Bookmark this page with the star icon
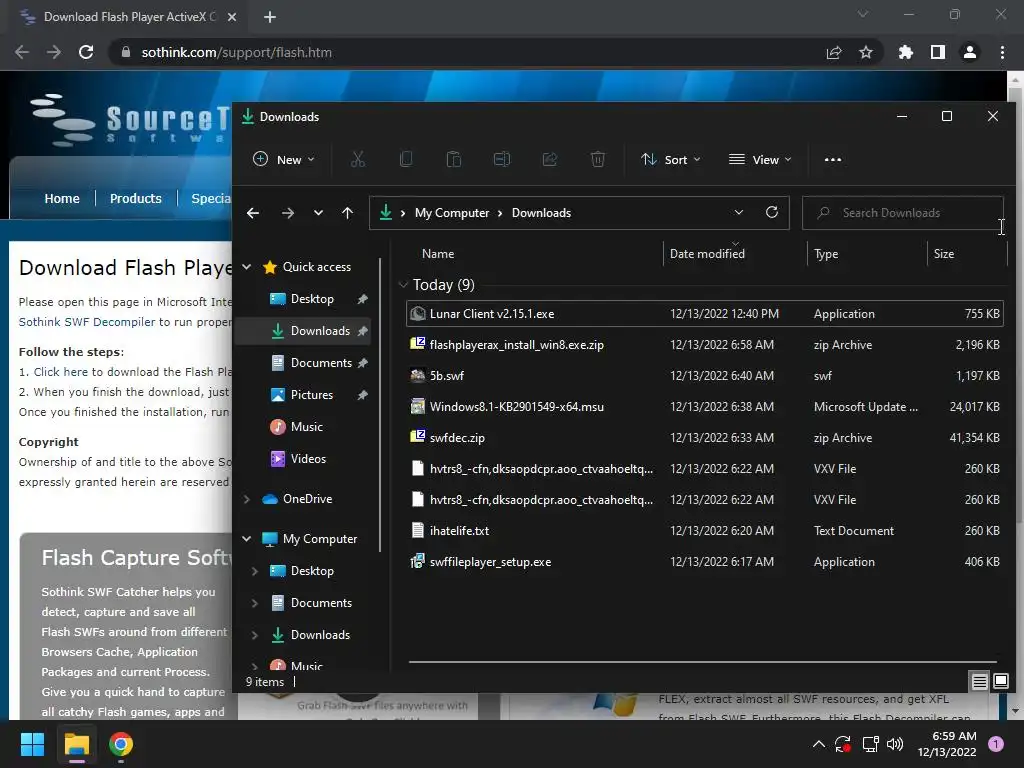Image resolution: width=1024 pixels, height=768 pixels. click(x=865, y=52)
